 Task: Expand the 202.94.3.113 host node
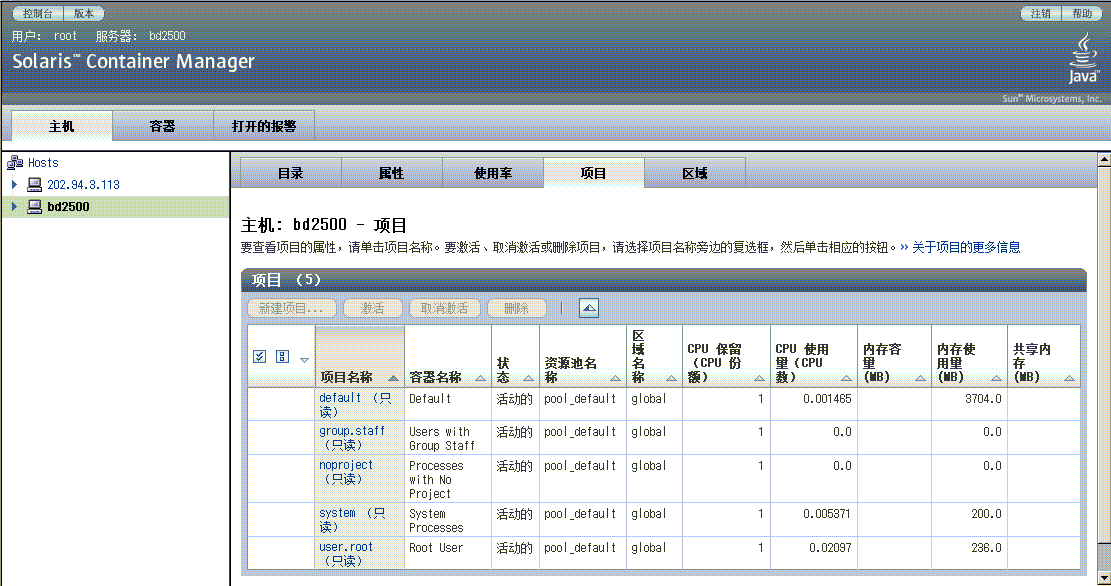14,184
